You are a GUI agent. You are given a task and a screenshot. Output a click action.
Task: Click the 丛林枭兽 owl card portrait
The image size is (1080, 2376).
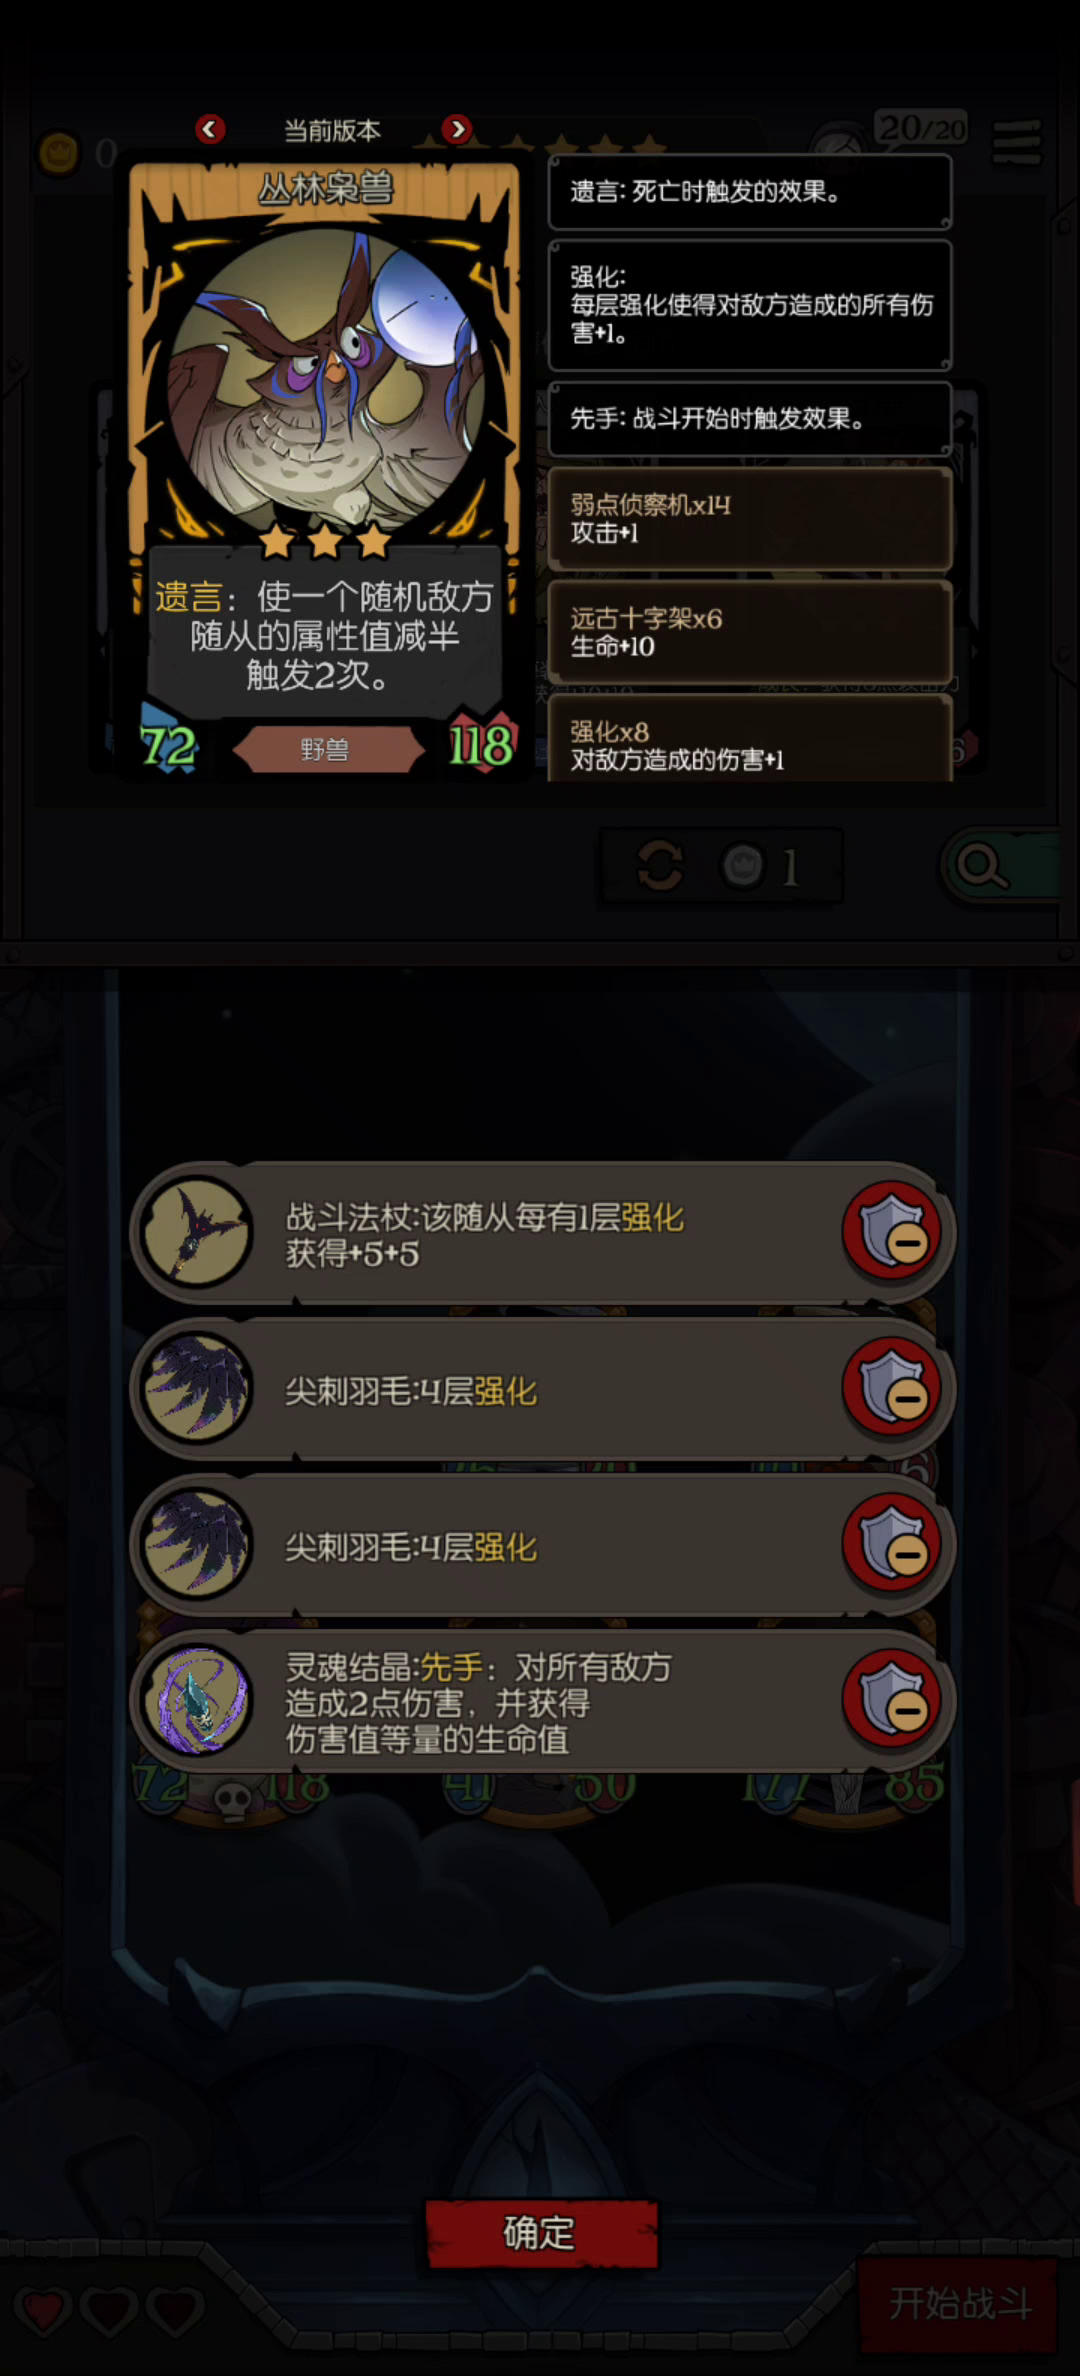pos(326,378)
